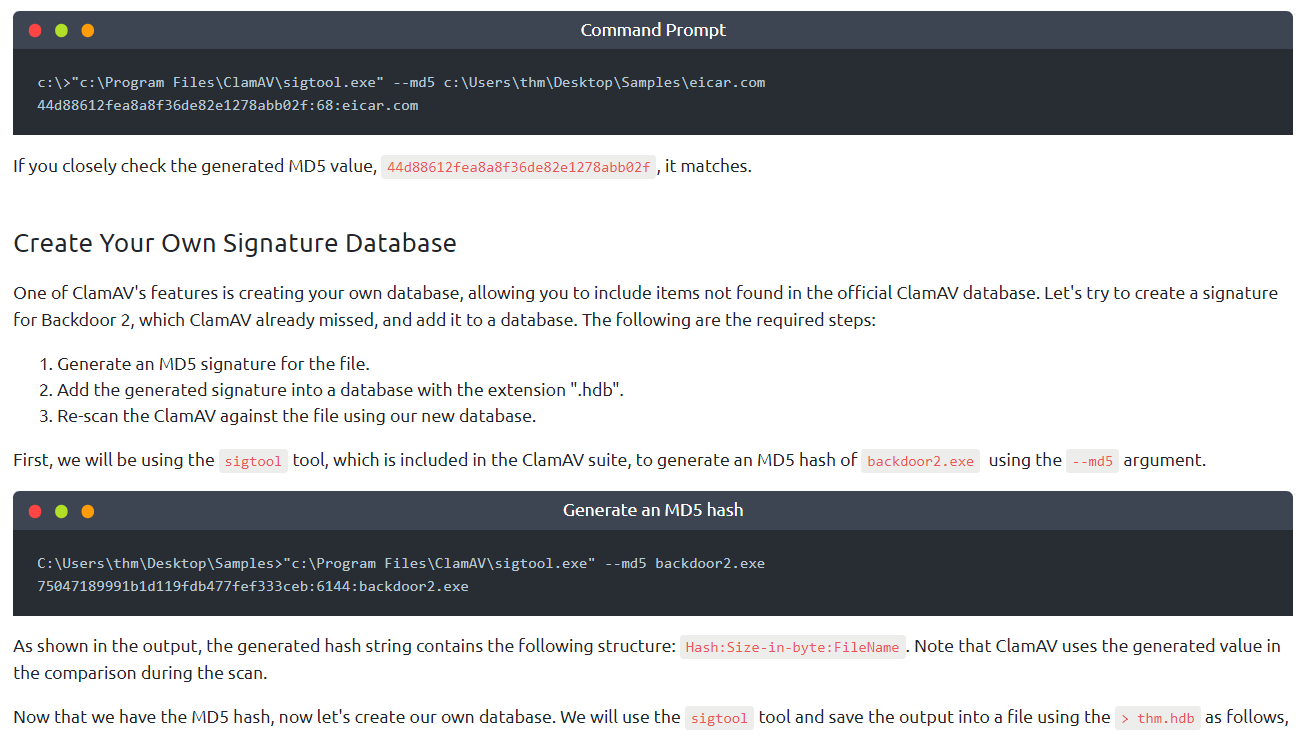The width and height of the screenshot is (1308, 736).
Task: Click orange dot on Generate an MD5 hash terminal
Action: tap(87, 511)
